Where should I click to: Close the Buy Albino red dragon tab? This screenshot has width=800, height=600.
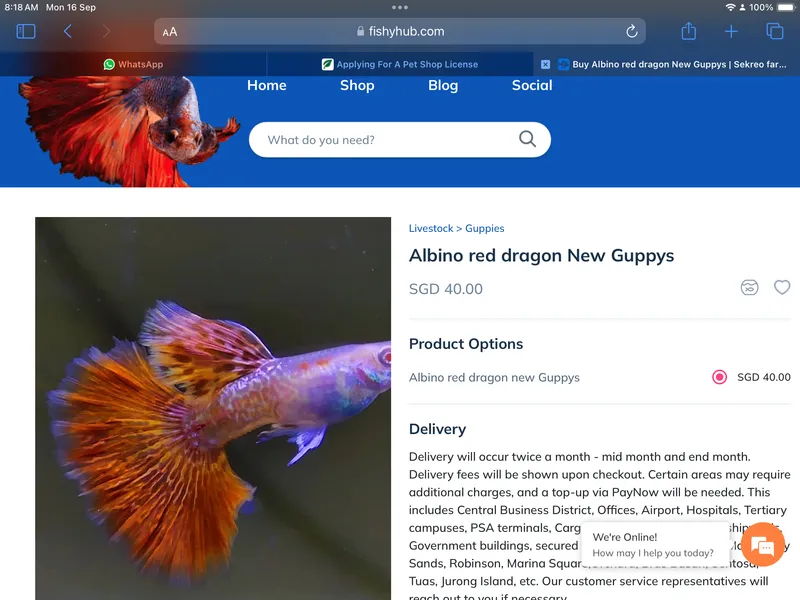pyautogui.click(x=545, y=64)
